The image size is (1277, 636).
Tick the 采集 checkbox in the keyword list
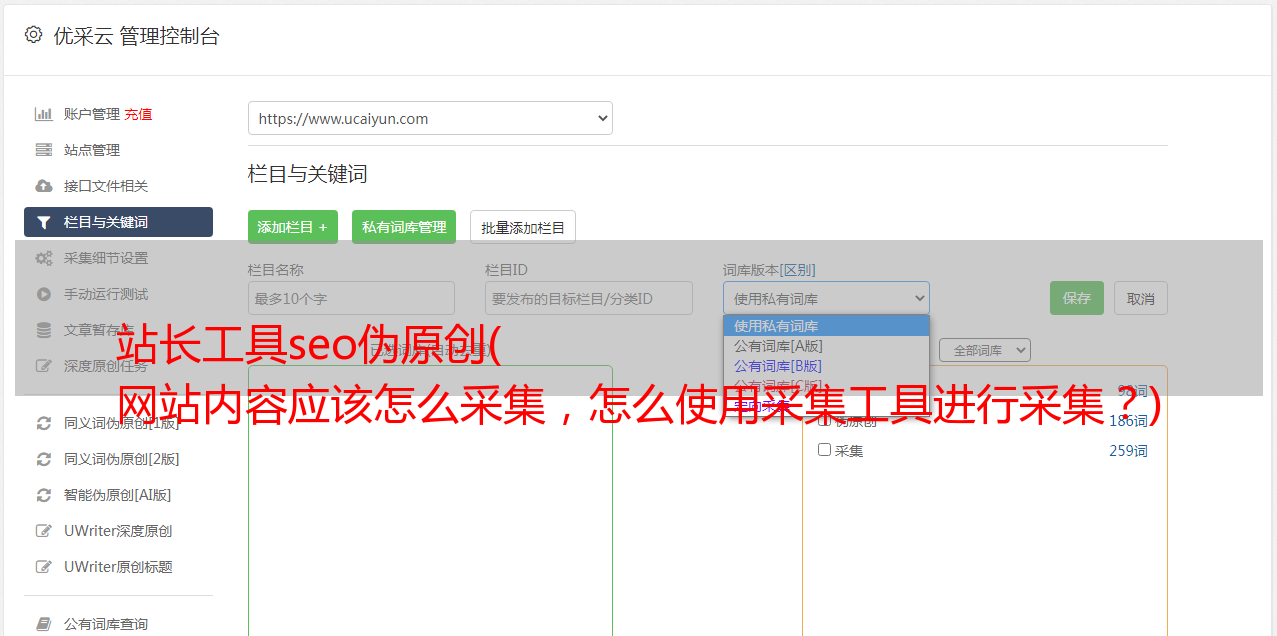(825, 450)
